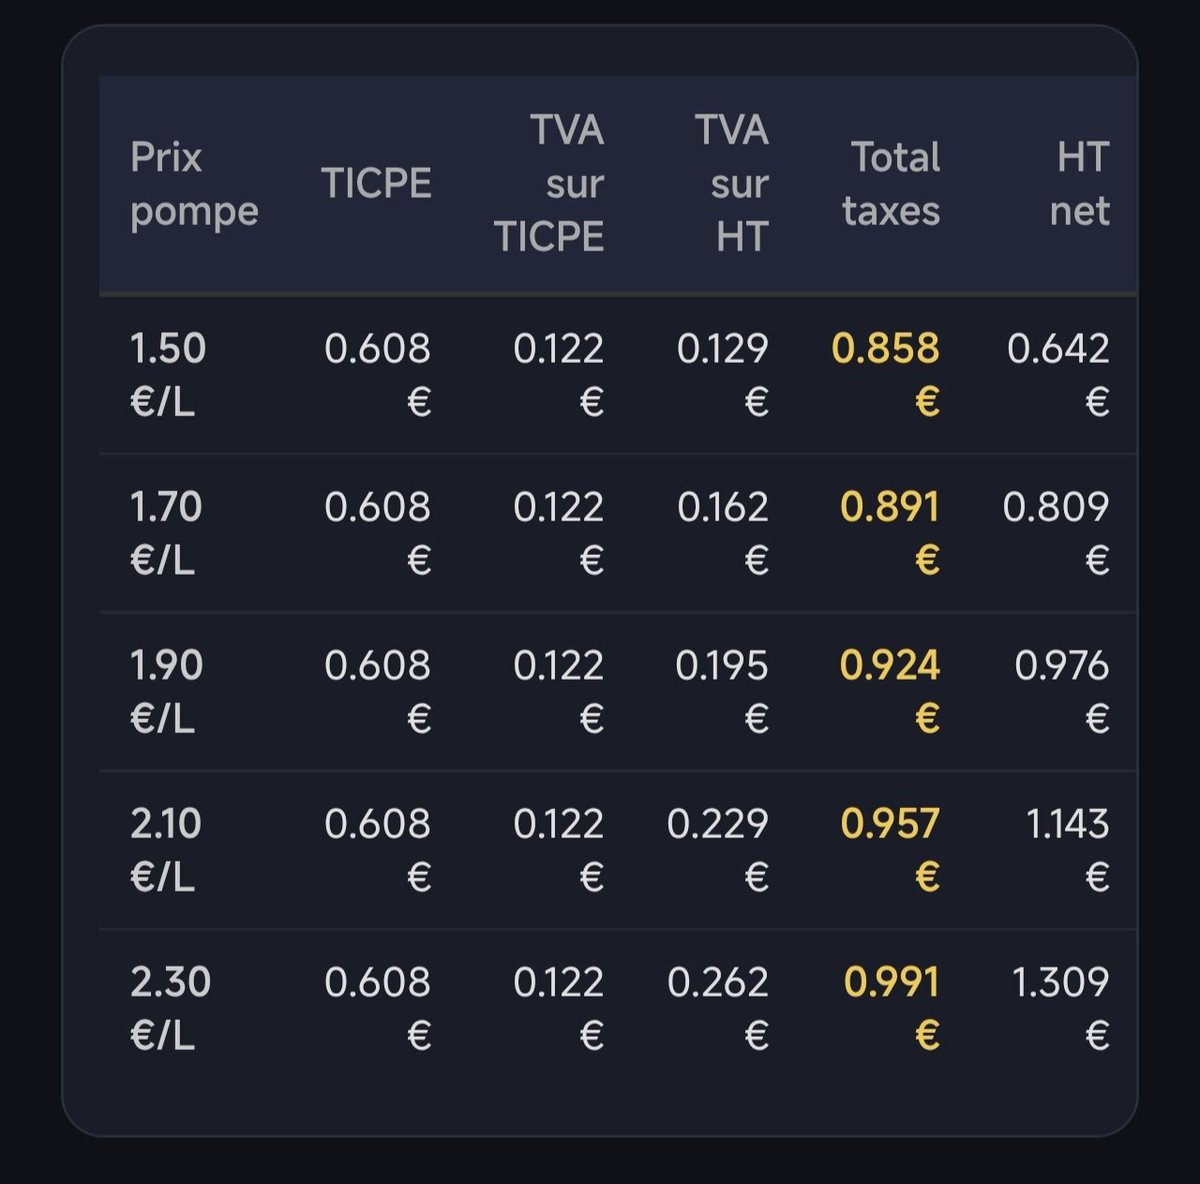This screenshot has height=1184, width=1200.
Task: Click TVA sur HT value 0.229 €
Action: pos(718,850)
